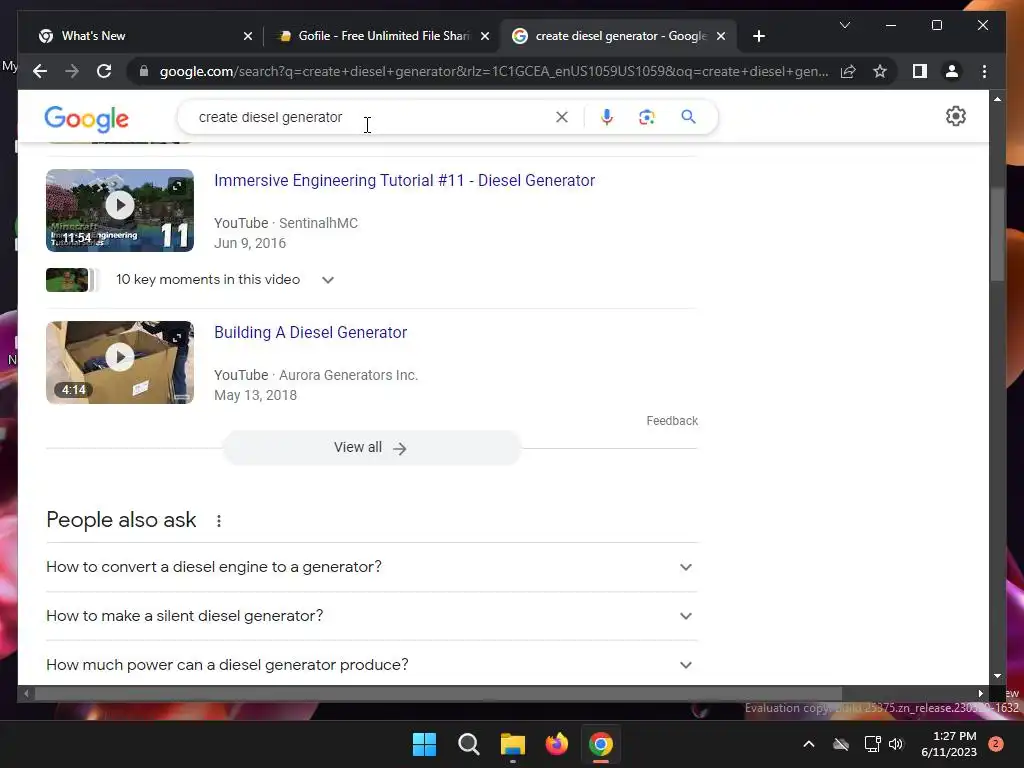Close the Gofile tab

(485, 36)
